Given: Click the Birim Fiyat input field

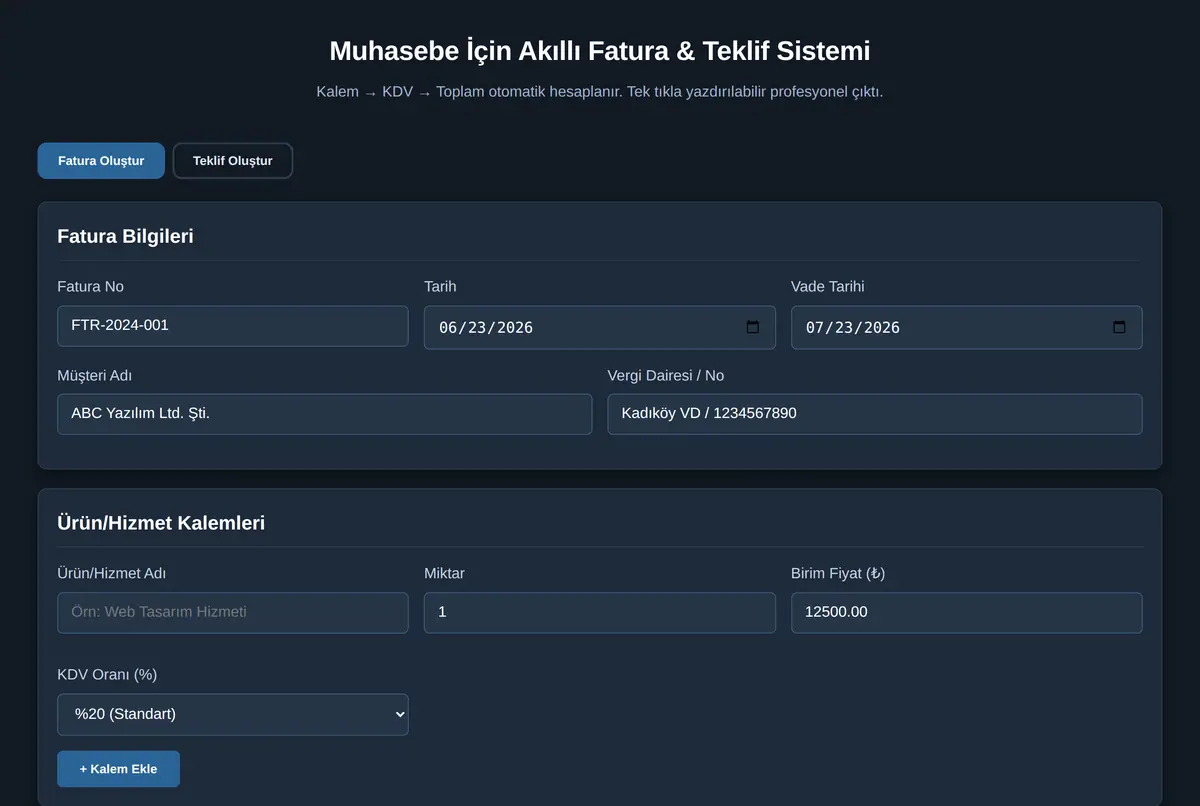Looking at the screenshot, I should [967, 613].
